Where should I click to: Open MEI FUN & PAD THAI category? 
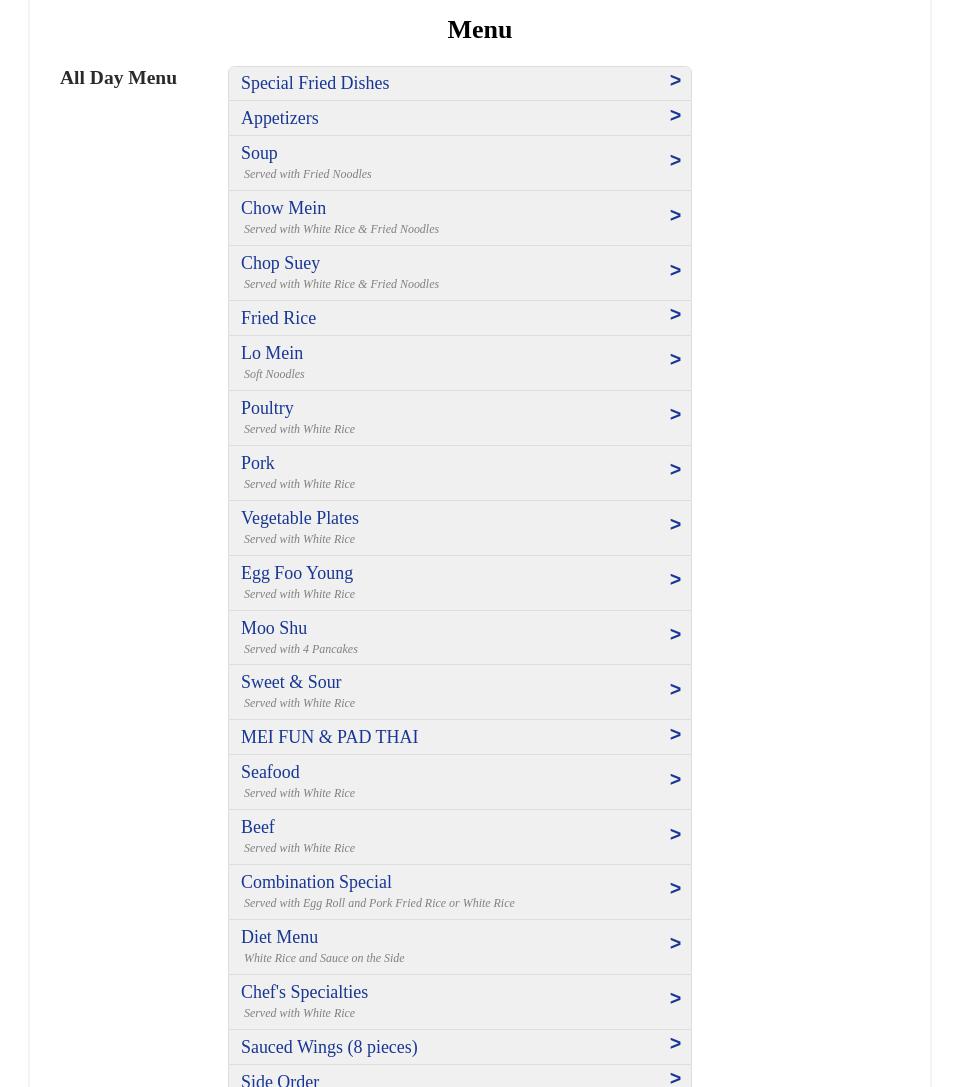329,737
